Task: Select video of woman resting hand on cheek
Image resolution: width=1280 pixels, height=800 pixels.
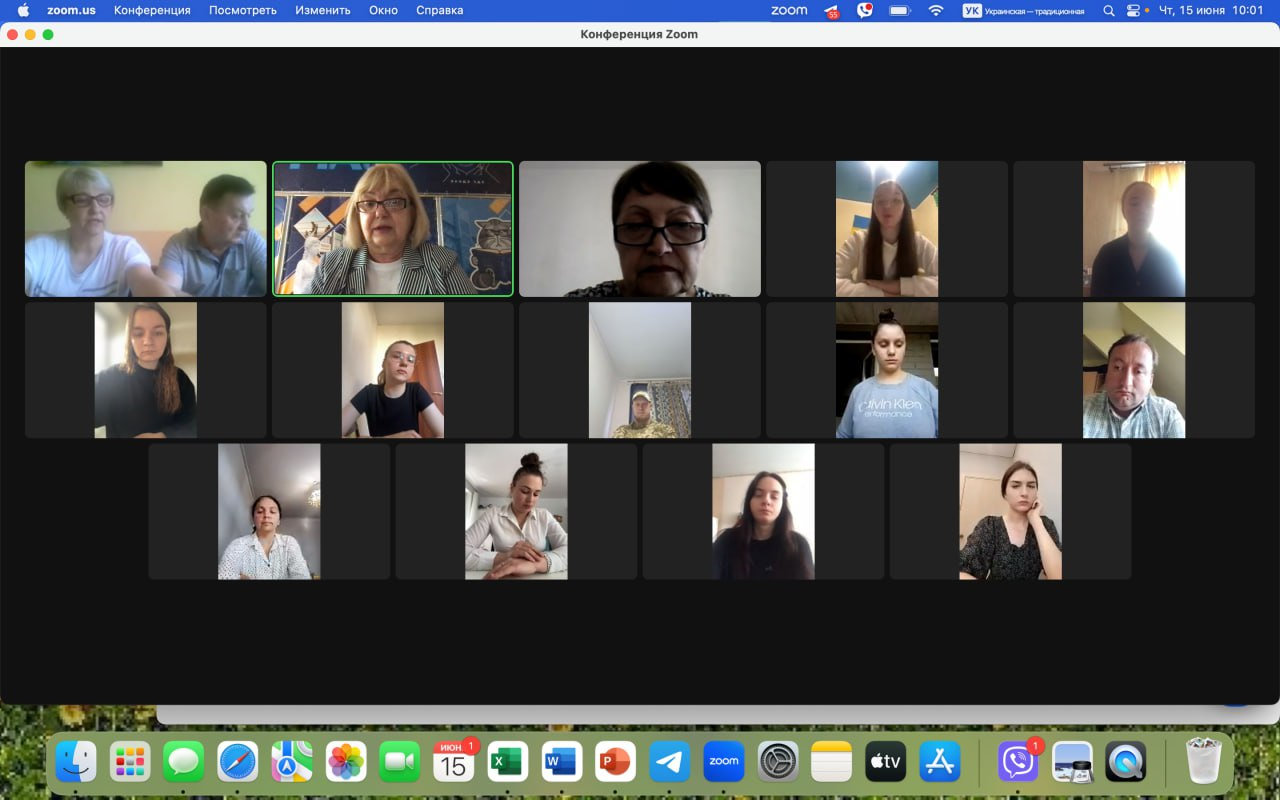Action: 1010,511
